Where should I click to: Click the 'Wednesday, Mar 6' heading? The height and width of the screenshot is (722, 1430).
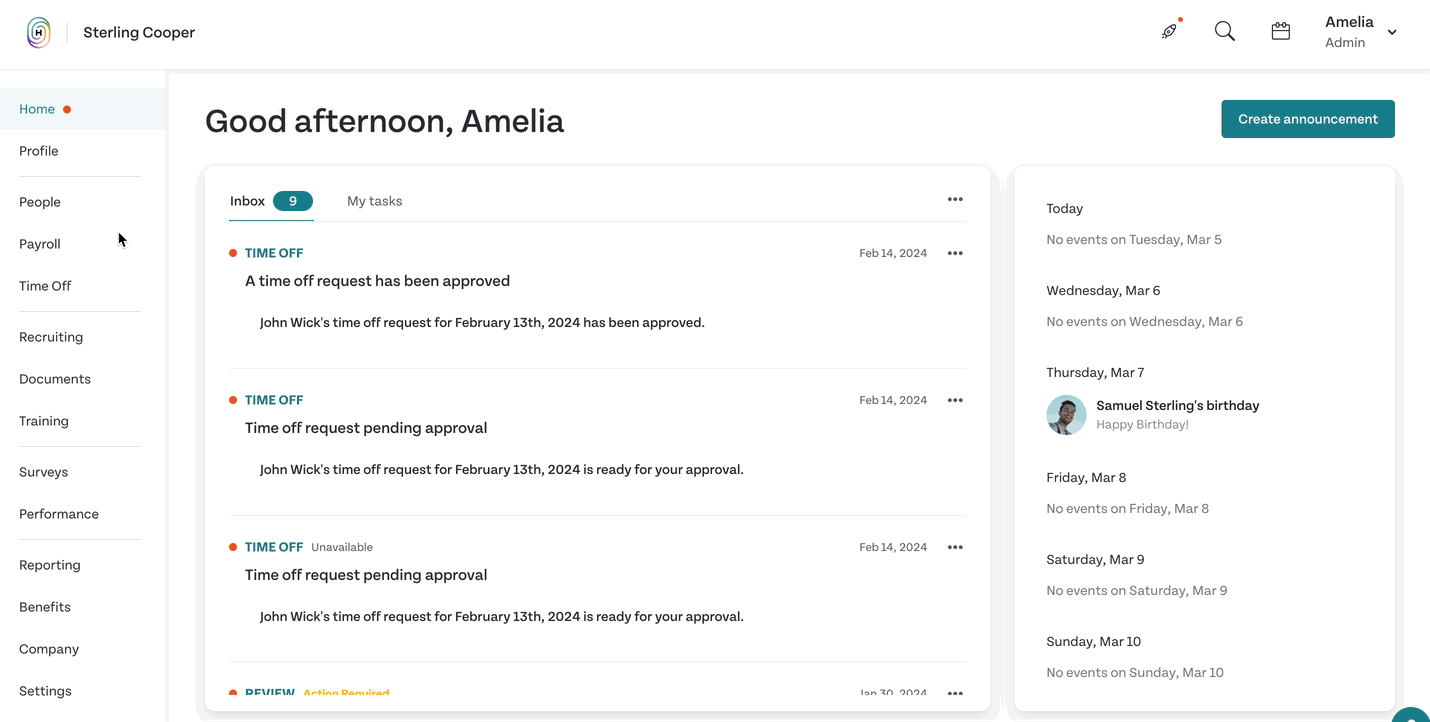1103,291
